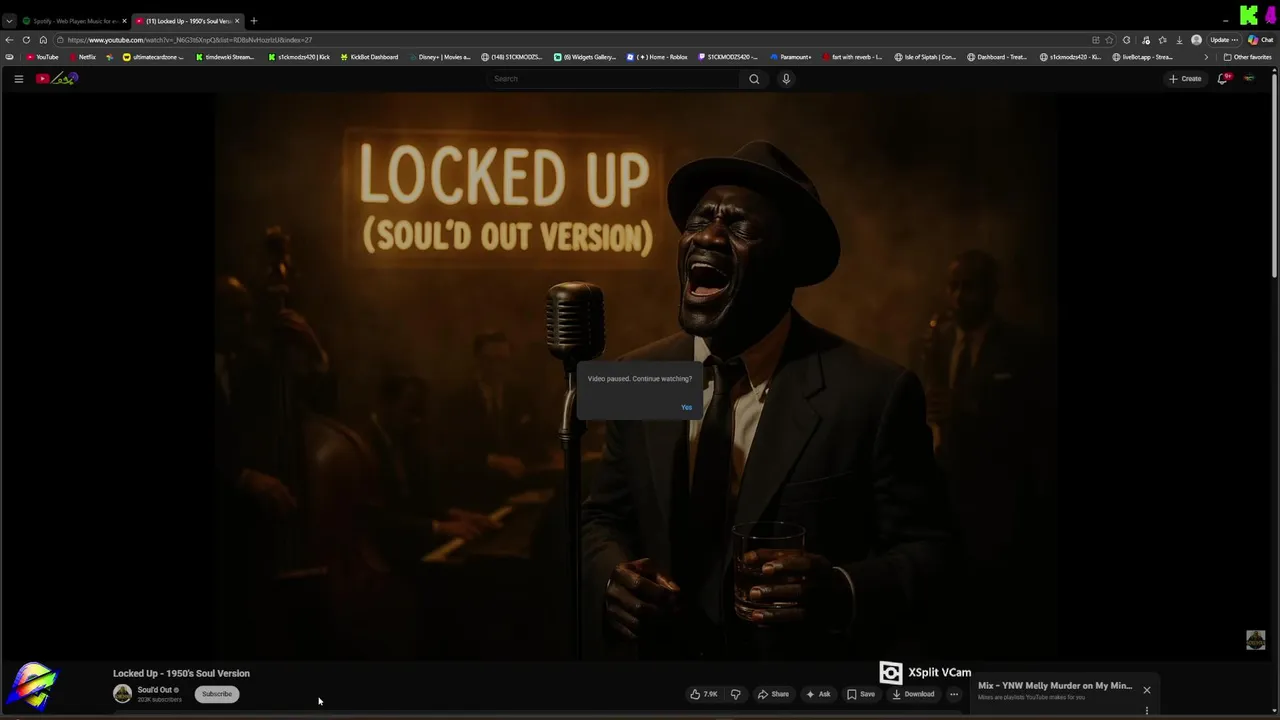Open the browser tab search dropdown
The height and width of the screenshot is (720, 1280).
pos(9,21)
